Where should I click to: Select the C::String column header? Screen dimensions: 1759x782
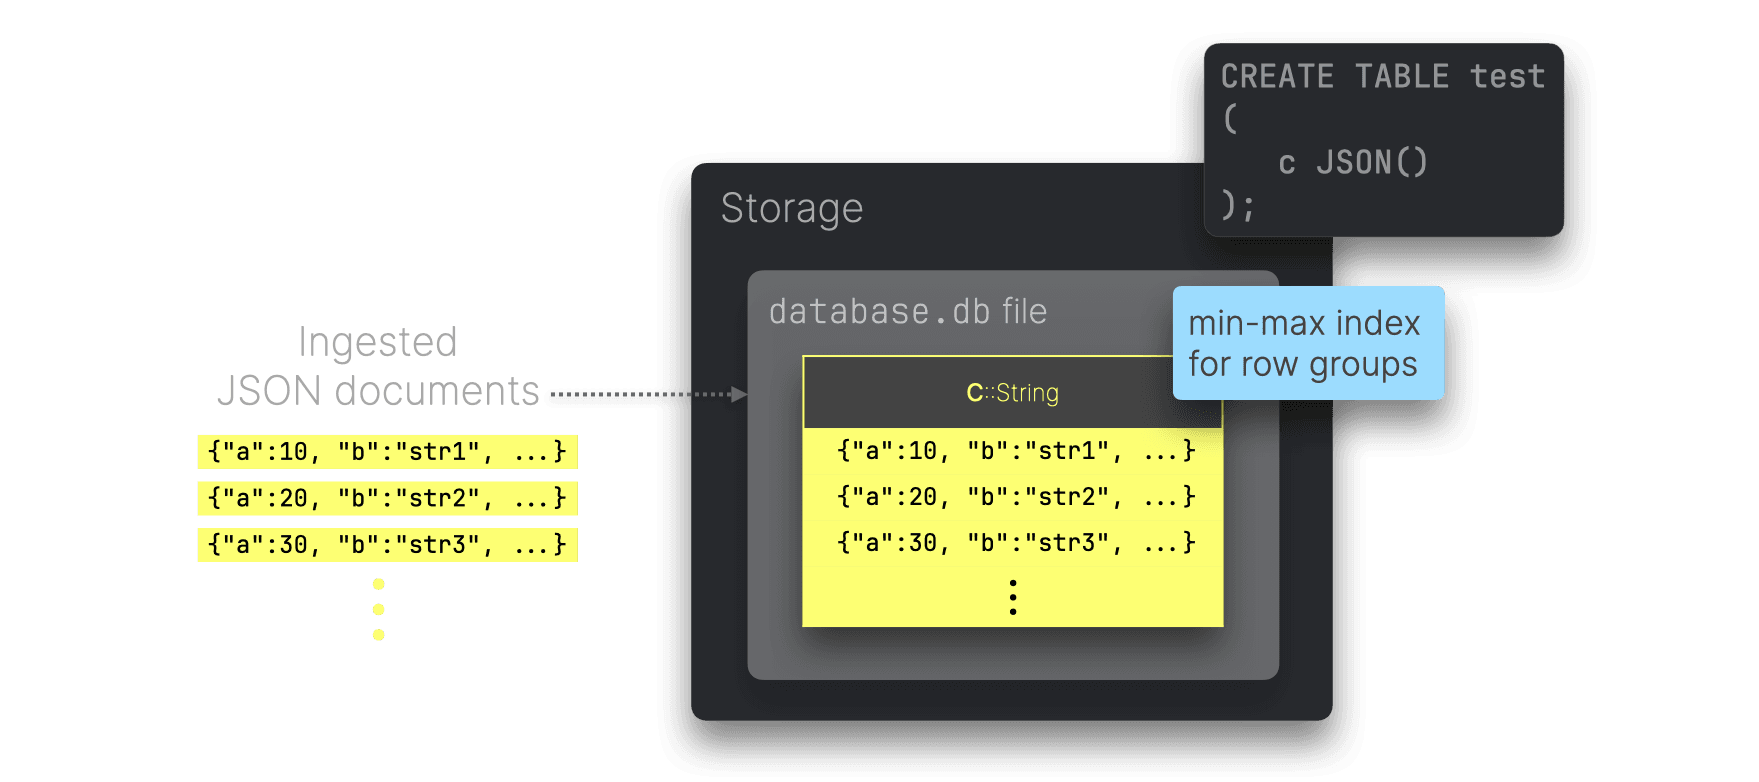pyautogui.click(x=1012, y=393)
